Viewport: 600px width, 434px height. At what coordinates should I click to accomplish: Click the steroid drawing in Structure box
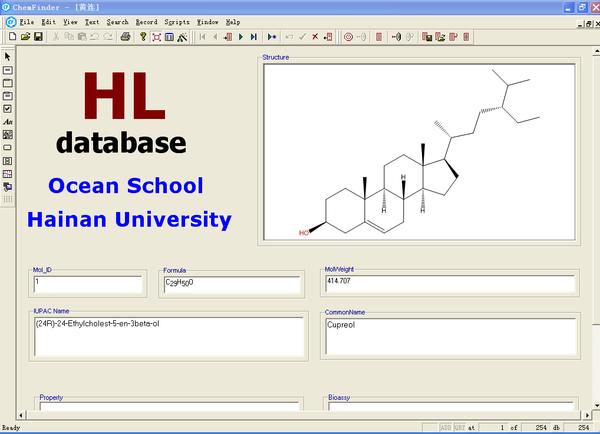pyautogui.click(x=419, y=152)
